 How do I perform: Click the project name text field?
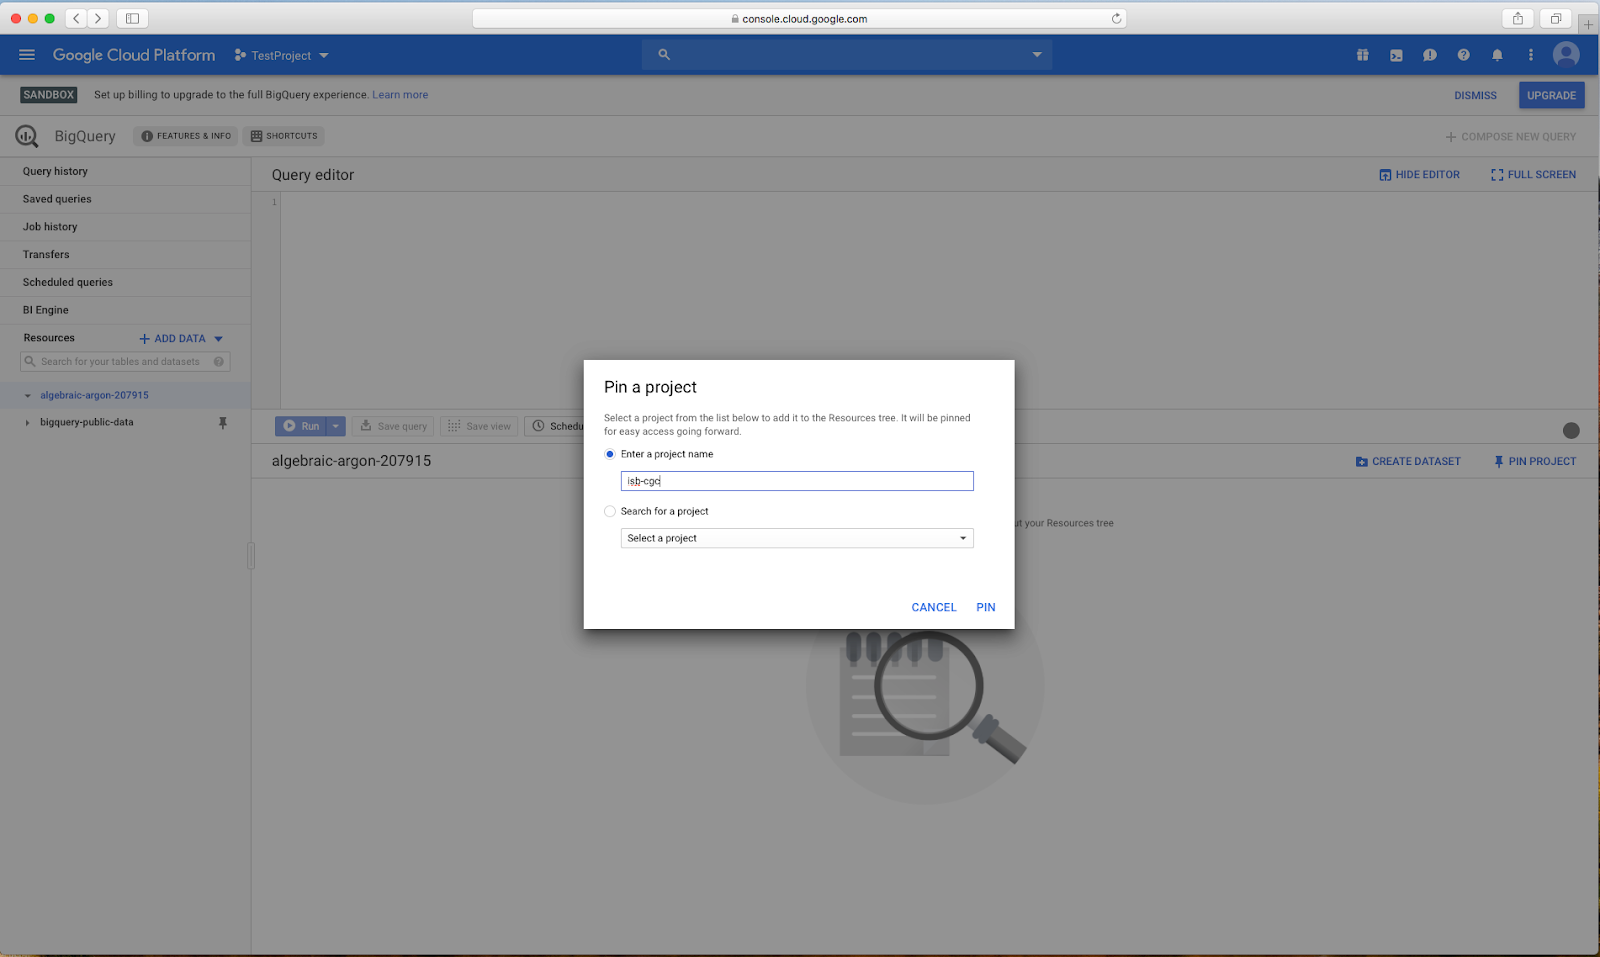pyautogui.click(x=796, y=481)
